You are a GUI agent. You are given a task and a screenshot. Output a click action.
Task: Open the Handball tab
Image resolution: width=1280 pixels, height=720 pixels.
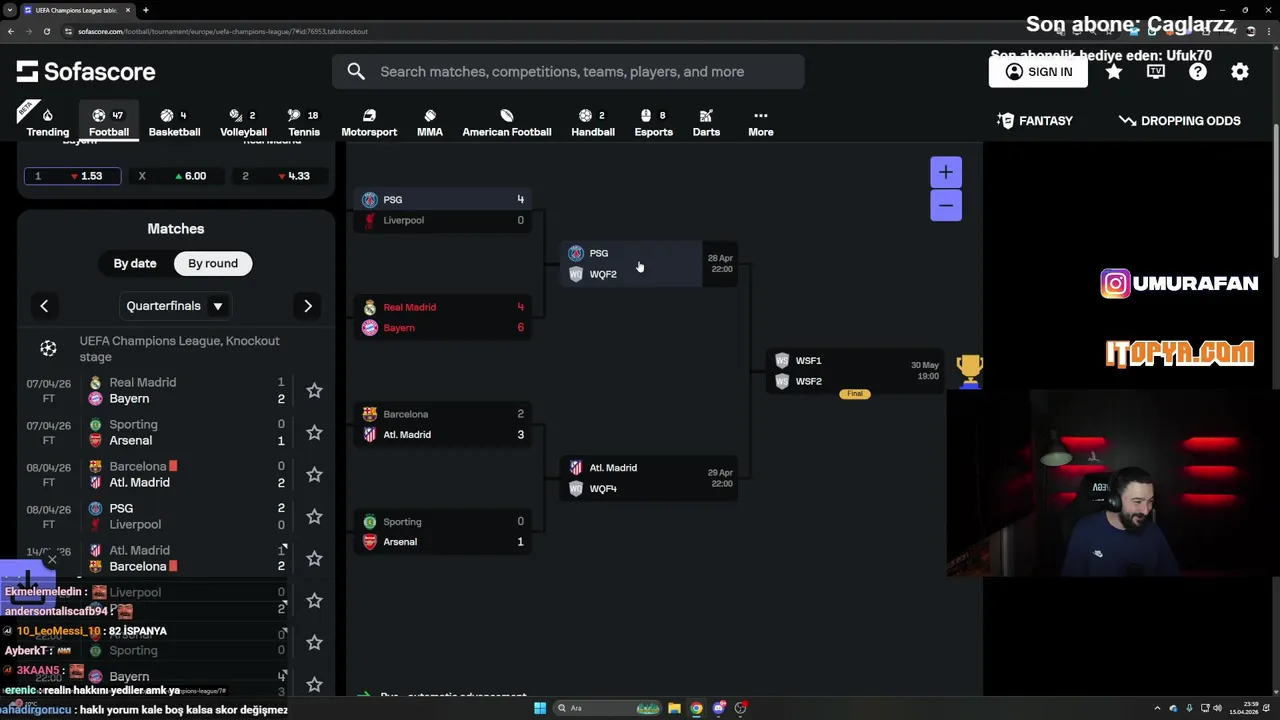point(593,122)
